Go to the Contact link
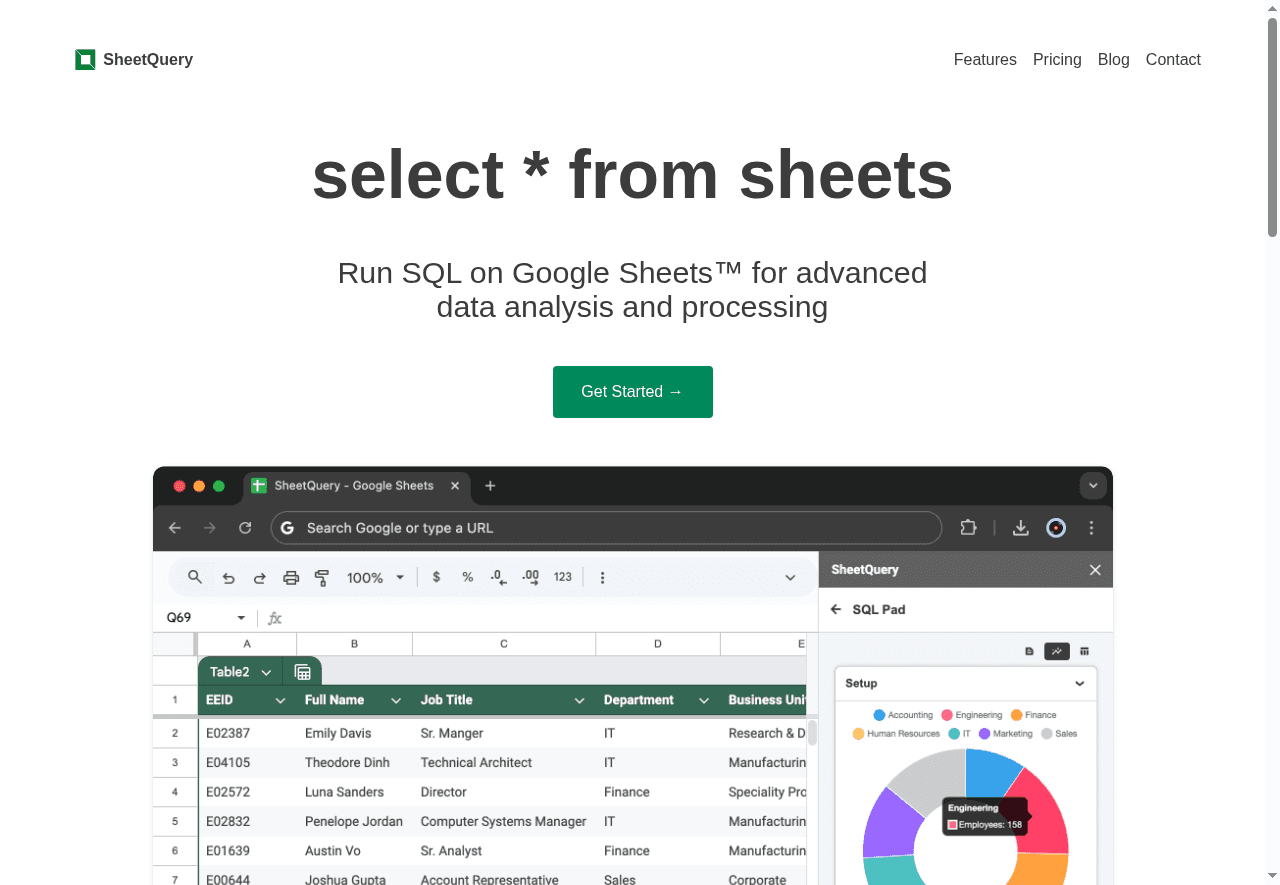Viewport: 1280px width, 885px height. [x=1173, y=60]
